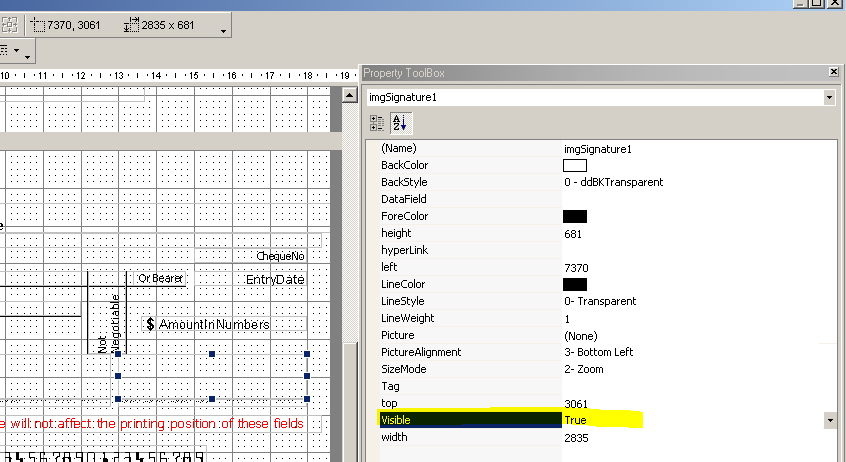Click the ForeColor black color swatch
The width and height of the screenshot is (846, 462).
[x=574, y=216]
